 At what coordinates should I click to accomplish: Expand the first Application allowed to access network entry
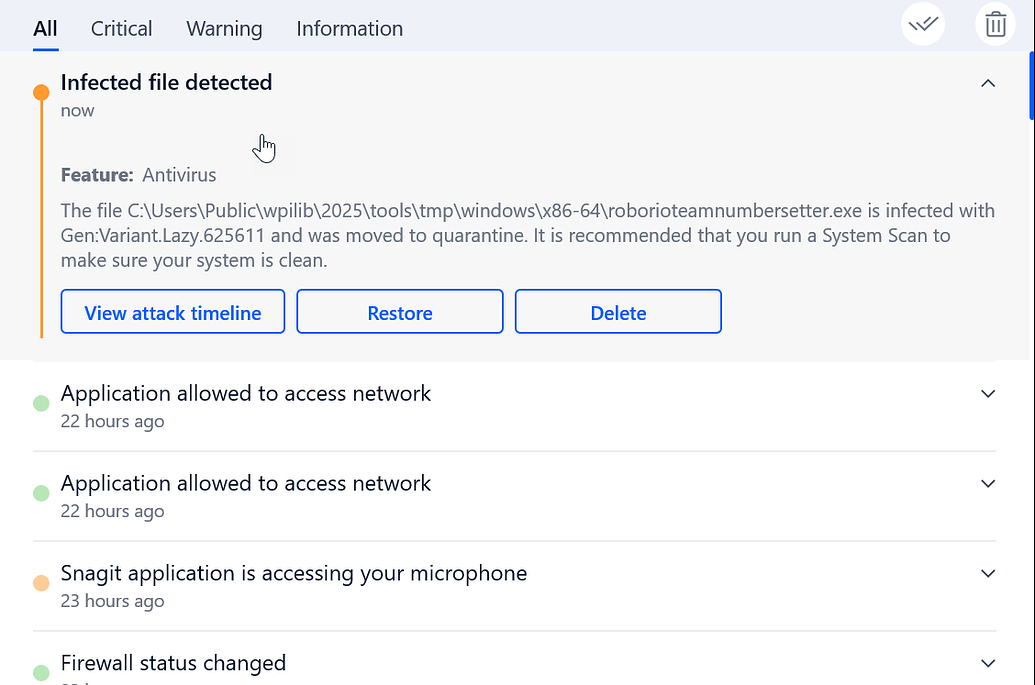pyautogui.click(x=987, y=394)
